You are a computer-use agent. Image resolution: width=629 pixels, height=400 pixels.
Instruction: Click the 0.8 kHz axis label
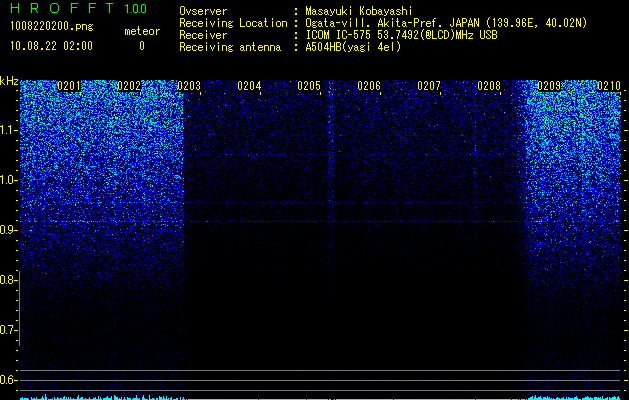7,280
